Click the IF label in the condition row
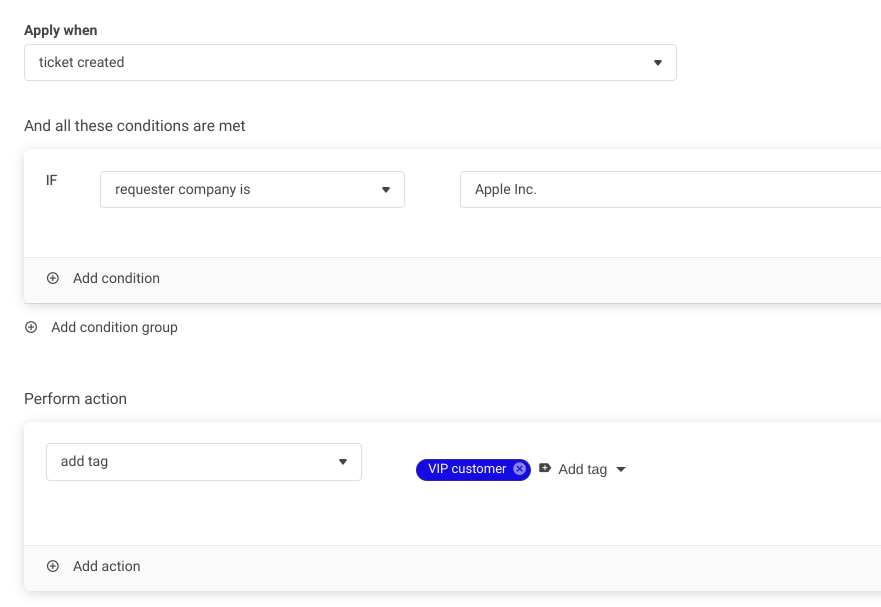The height and width of the screenshot is (607, 881). tap(52, 180)
